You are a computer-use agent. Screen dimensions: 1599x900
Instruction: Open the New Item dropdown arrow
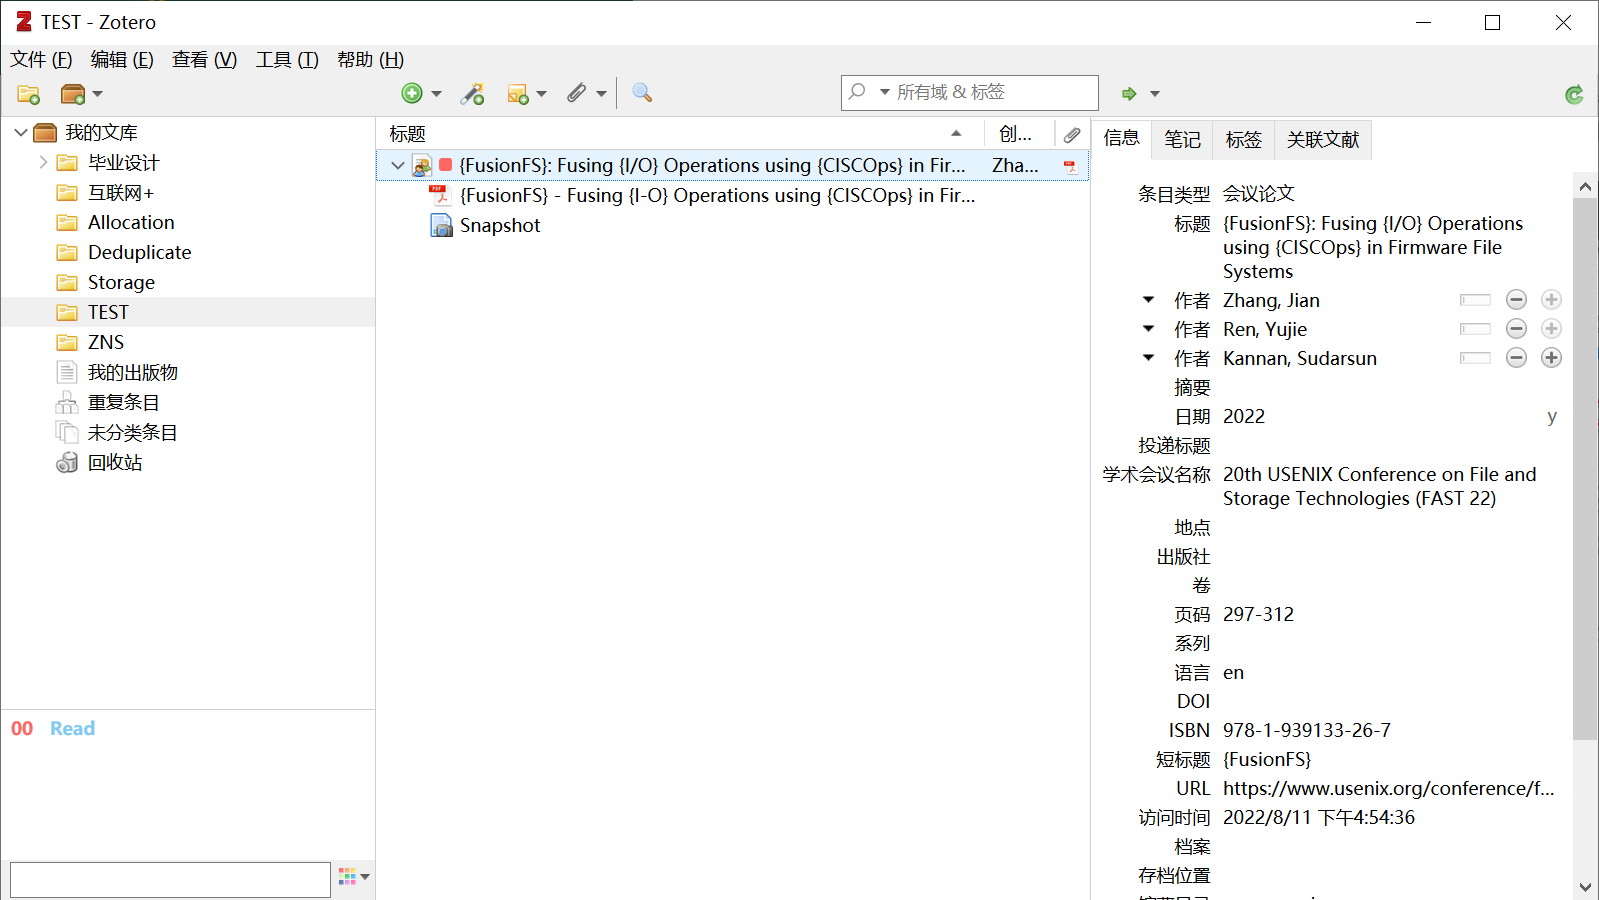tap(436, 94)
